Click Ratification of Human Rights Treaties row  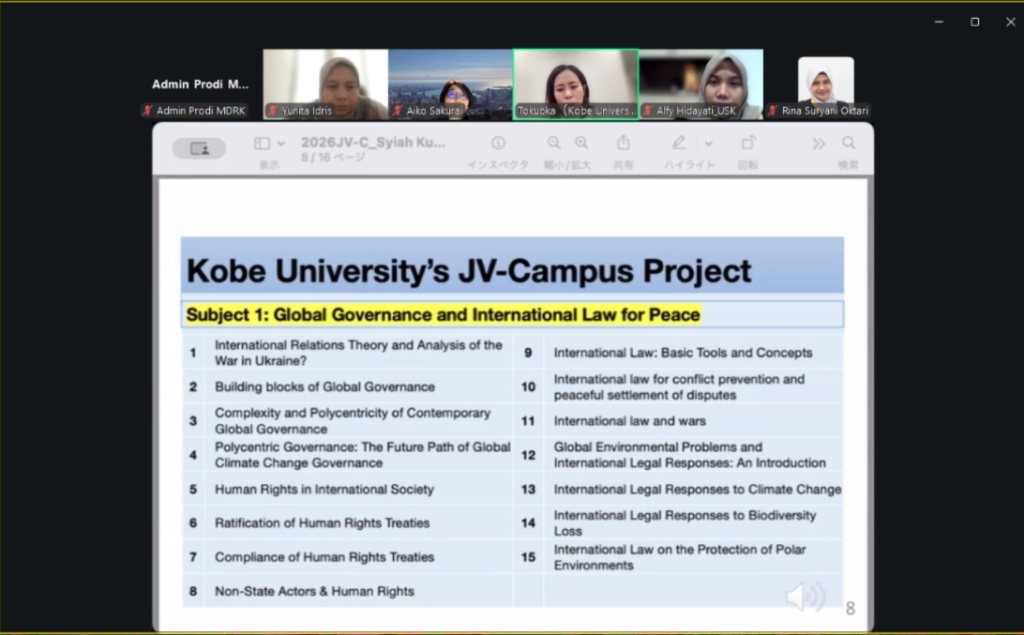[x=322, y=523]
